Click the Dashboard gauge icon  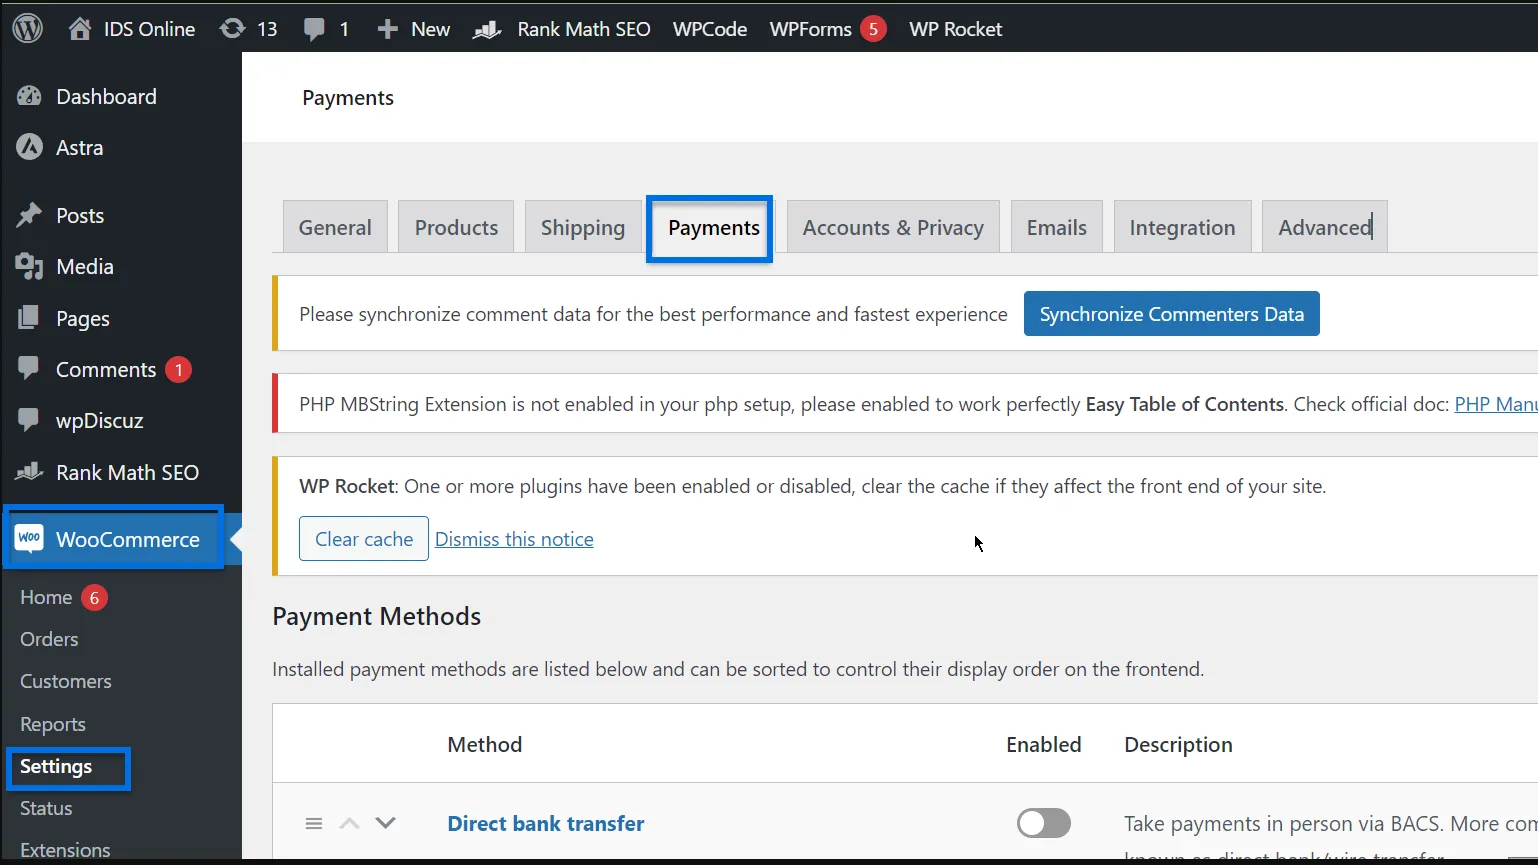click(x=29, y=96)
